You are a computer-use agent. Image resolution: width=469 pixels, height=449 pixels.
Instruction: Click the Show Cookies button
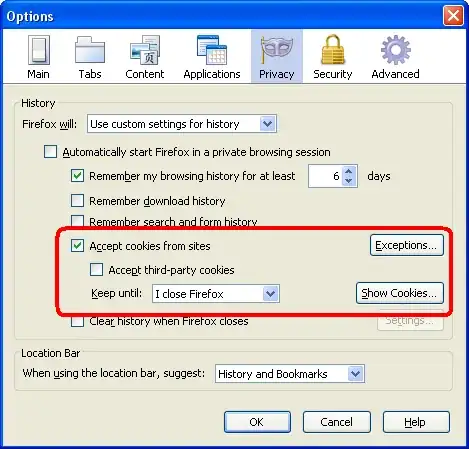click(400, 293)
